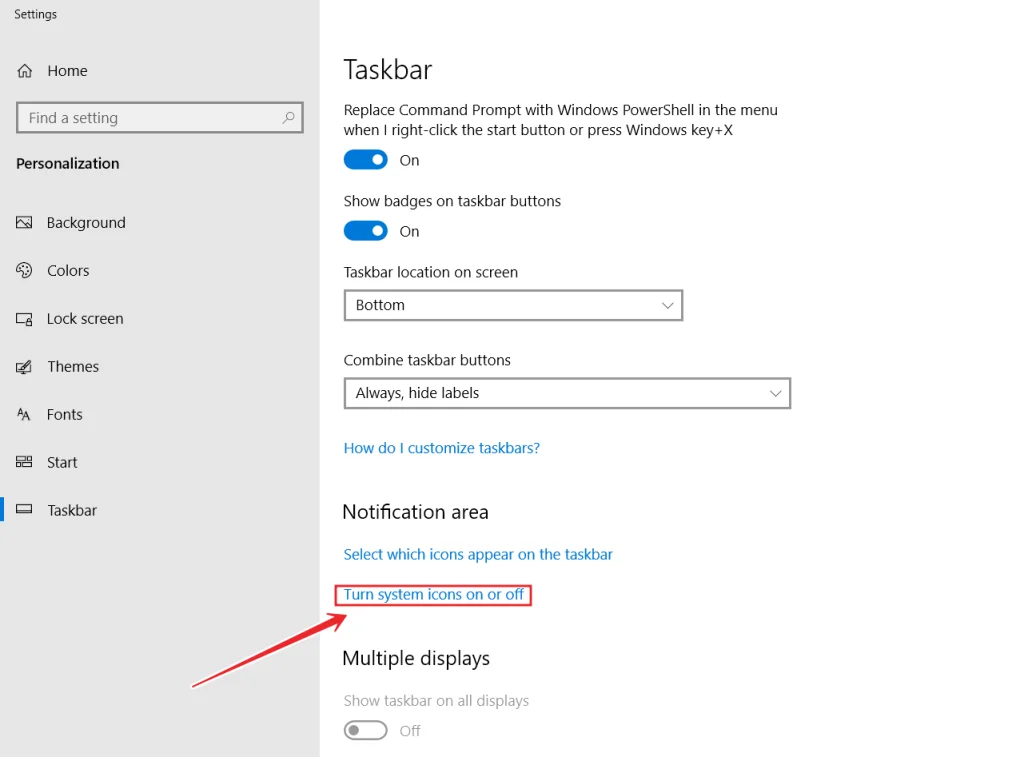Disable Show badges on taskbar buttons
1024x757 pixels.
pos(366,231)
